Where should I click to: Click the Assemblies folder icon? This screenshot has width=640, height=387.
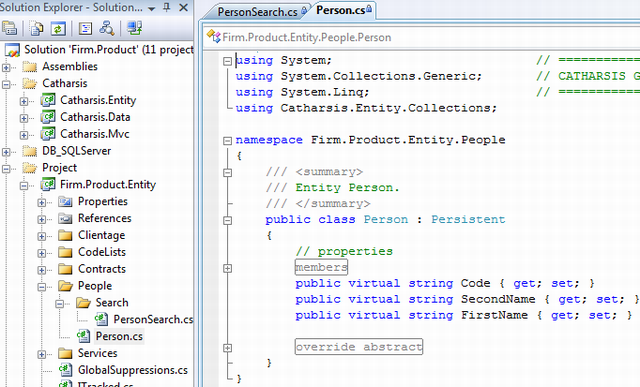30,67
